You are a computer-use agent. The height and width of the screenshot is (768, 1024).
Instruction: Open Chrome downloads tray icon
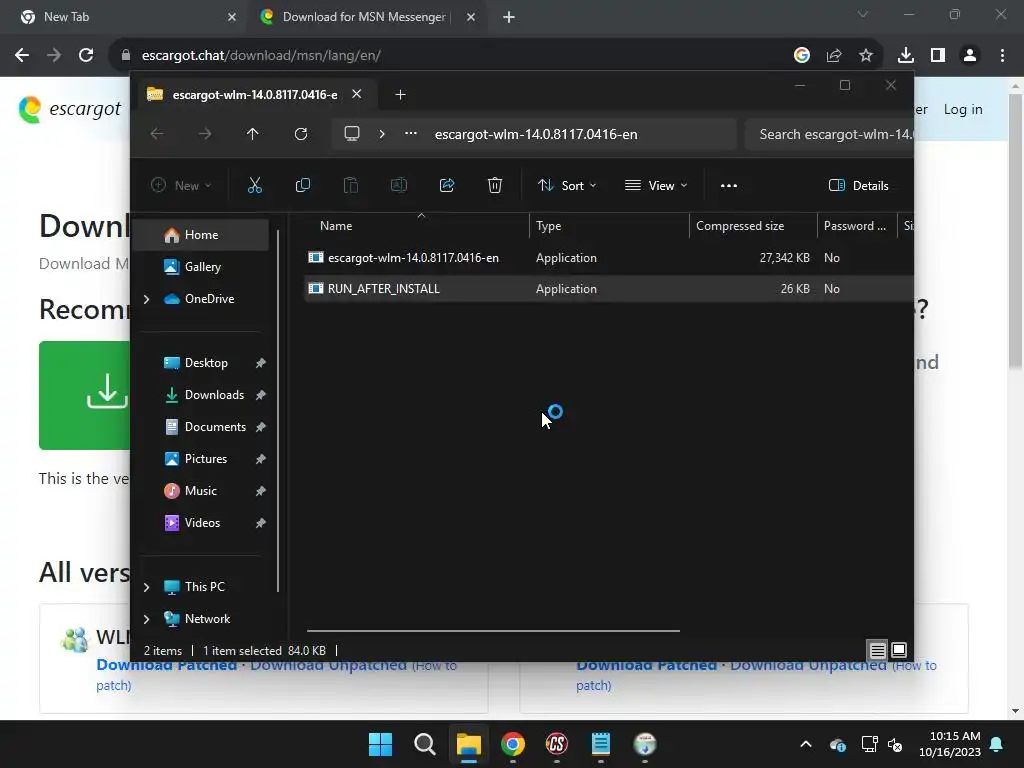point(906,56)
